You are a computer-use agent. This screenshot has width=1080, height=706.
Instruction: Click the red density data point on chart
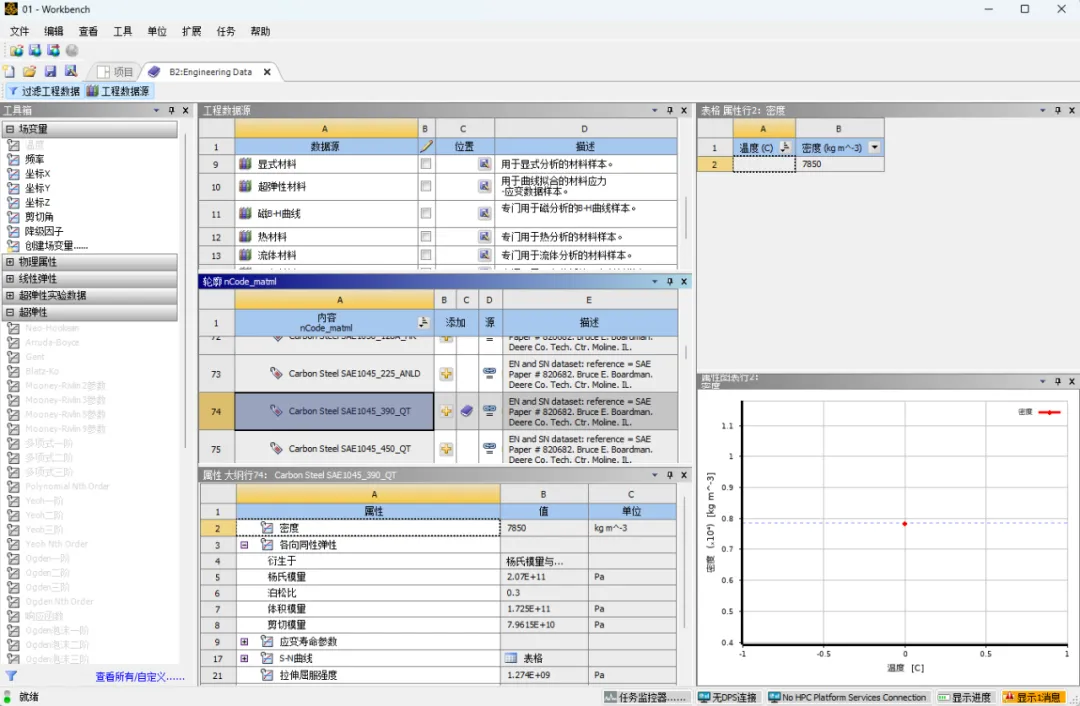(904, 523)
